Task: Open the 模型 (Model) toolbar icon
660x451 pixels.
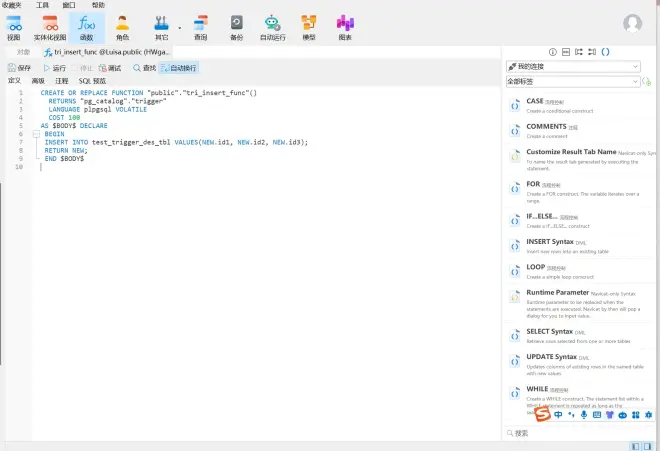Action: coord(309,28)
